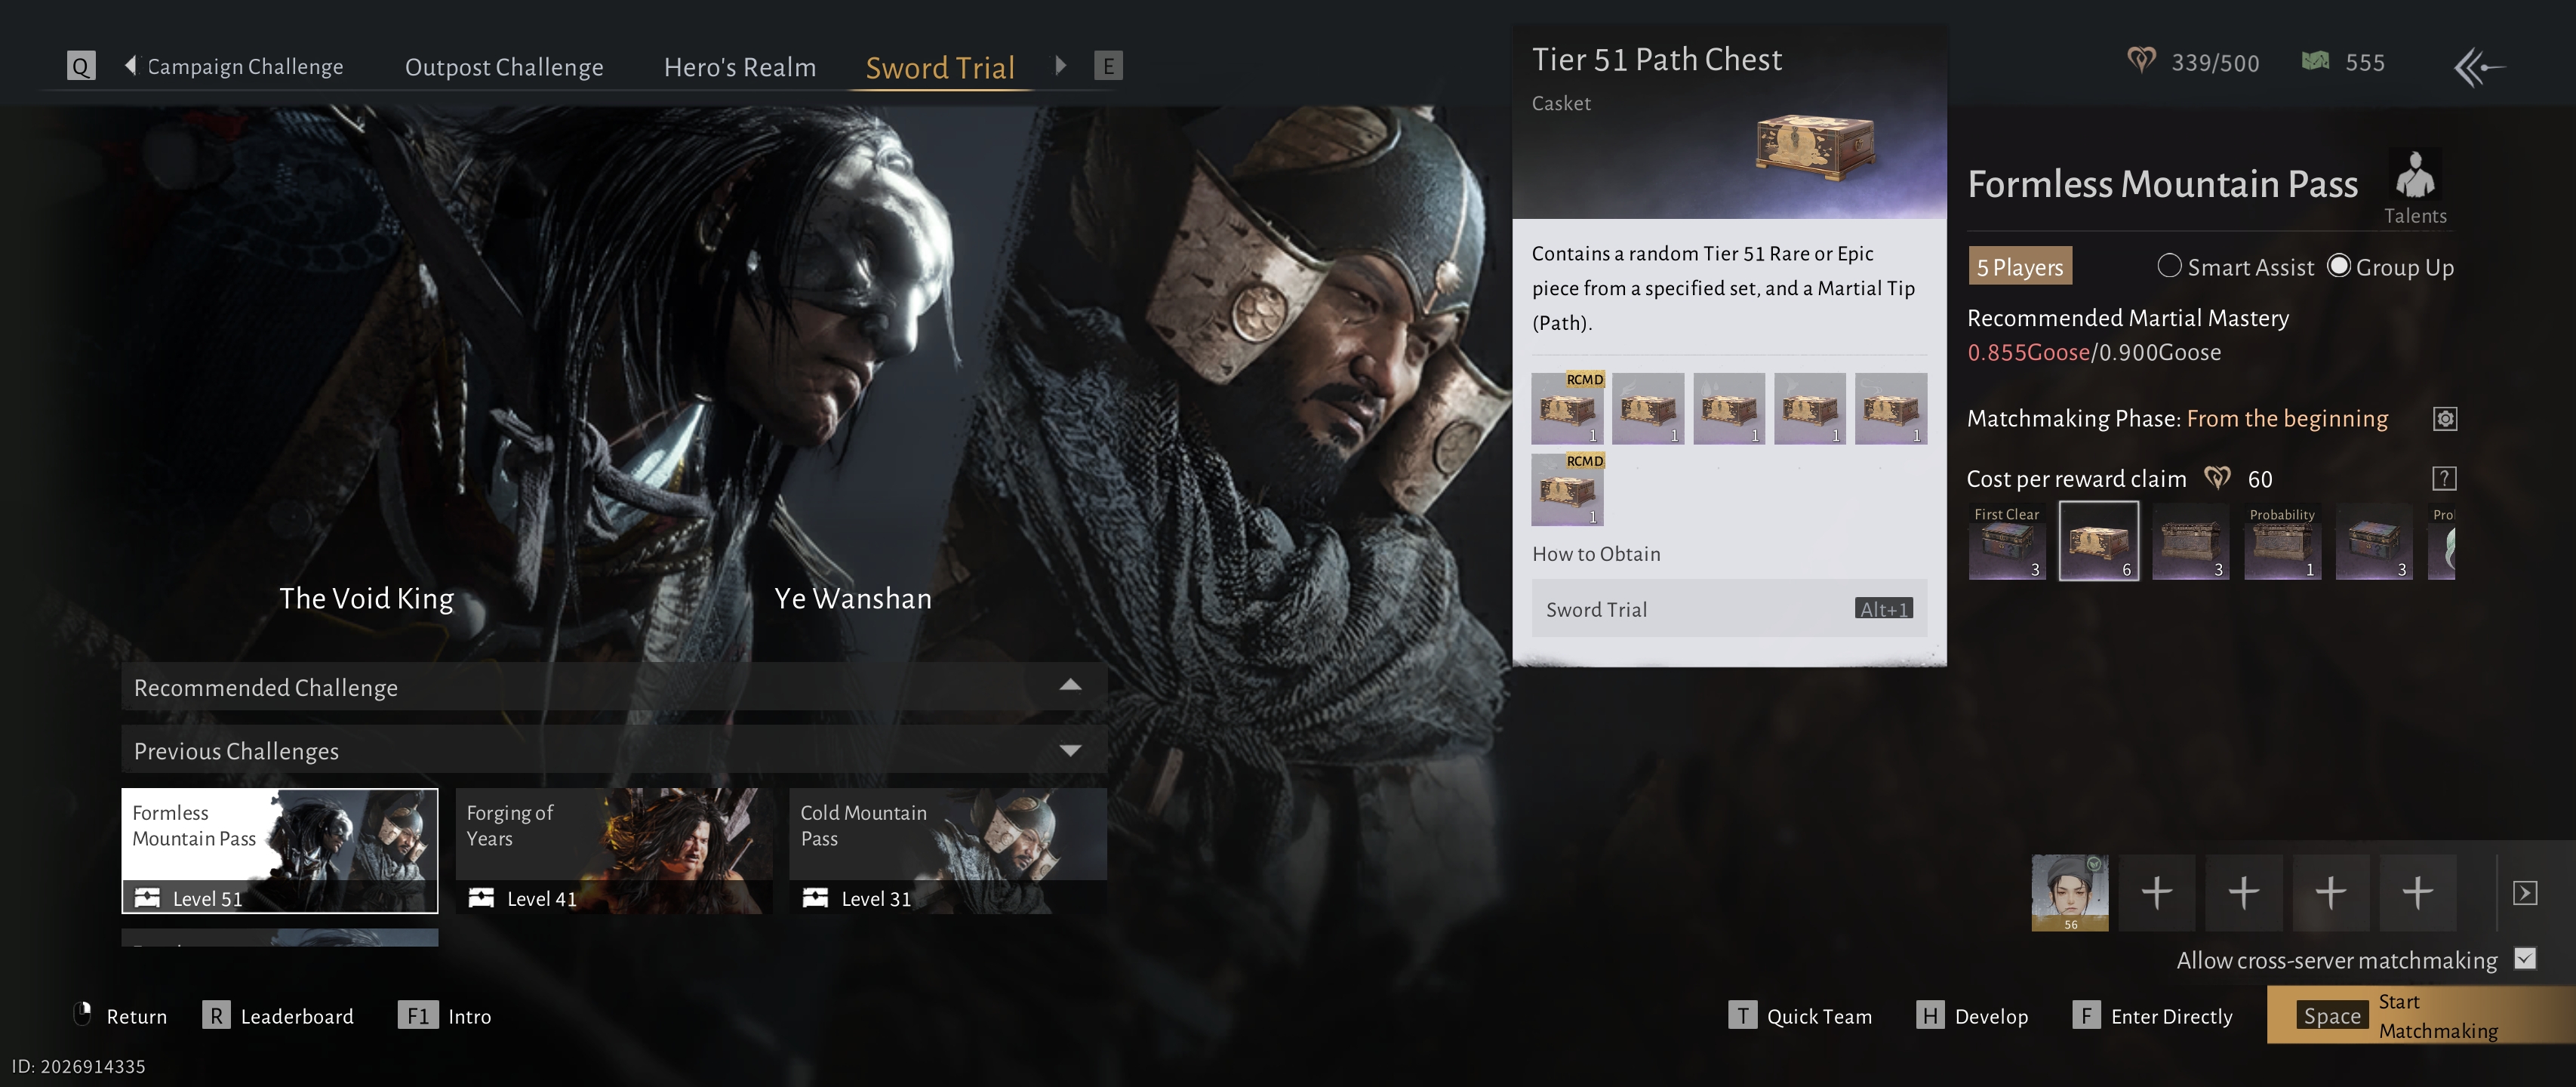The image size is (2576, 1087).
Task: Open the Outpost Challenge tab
Action: 503,67
